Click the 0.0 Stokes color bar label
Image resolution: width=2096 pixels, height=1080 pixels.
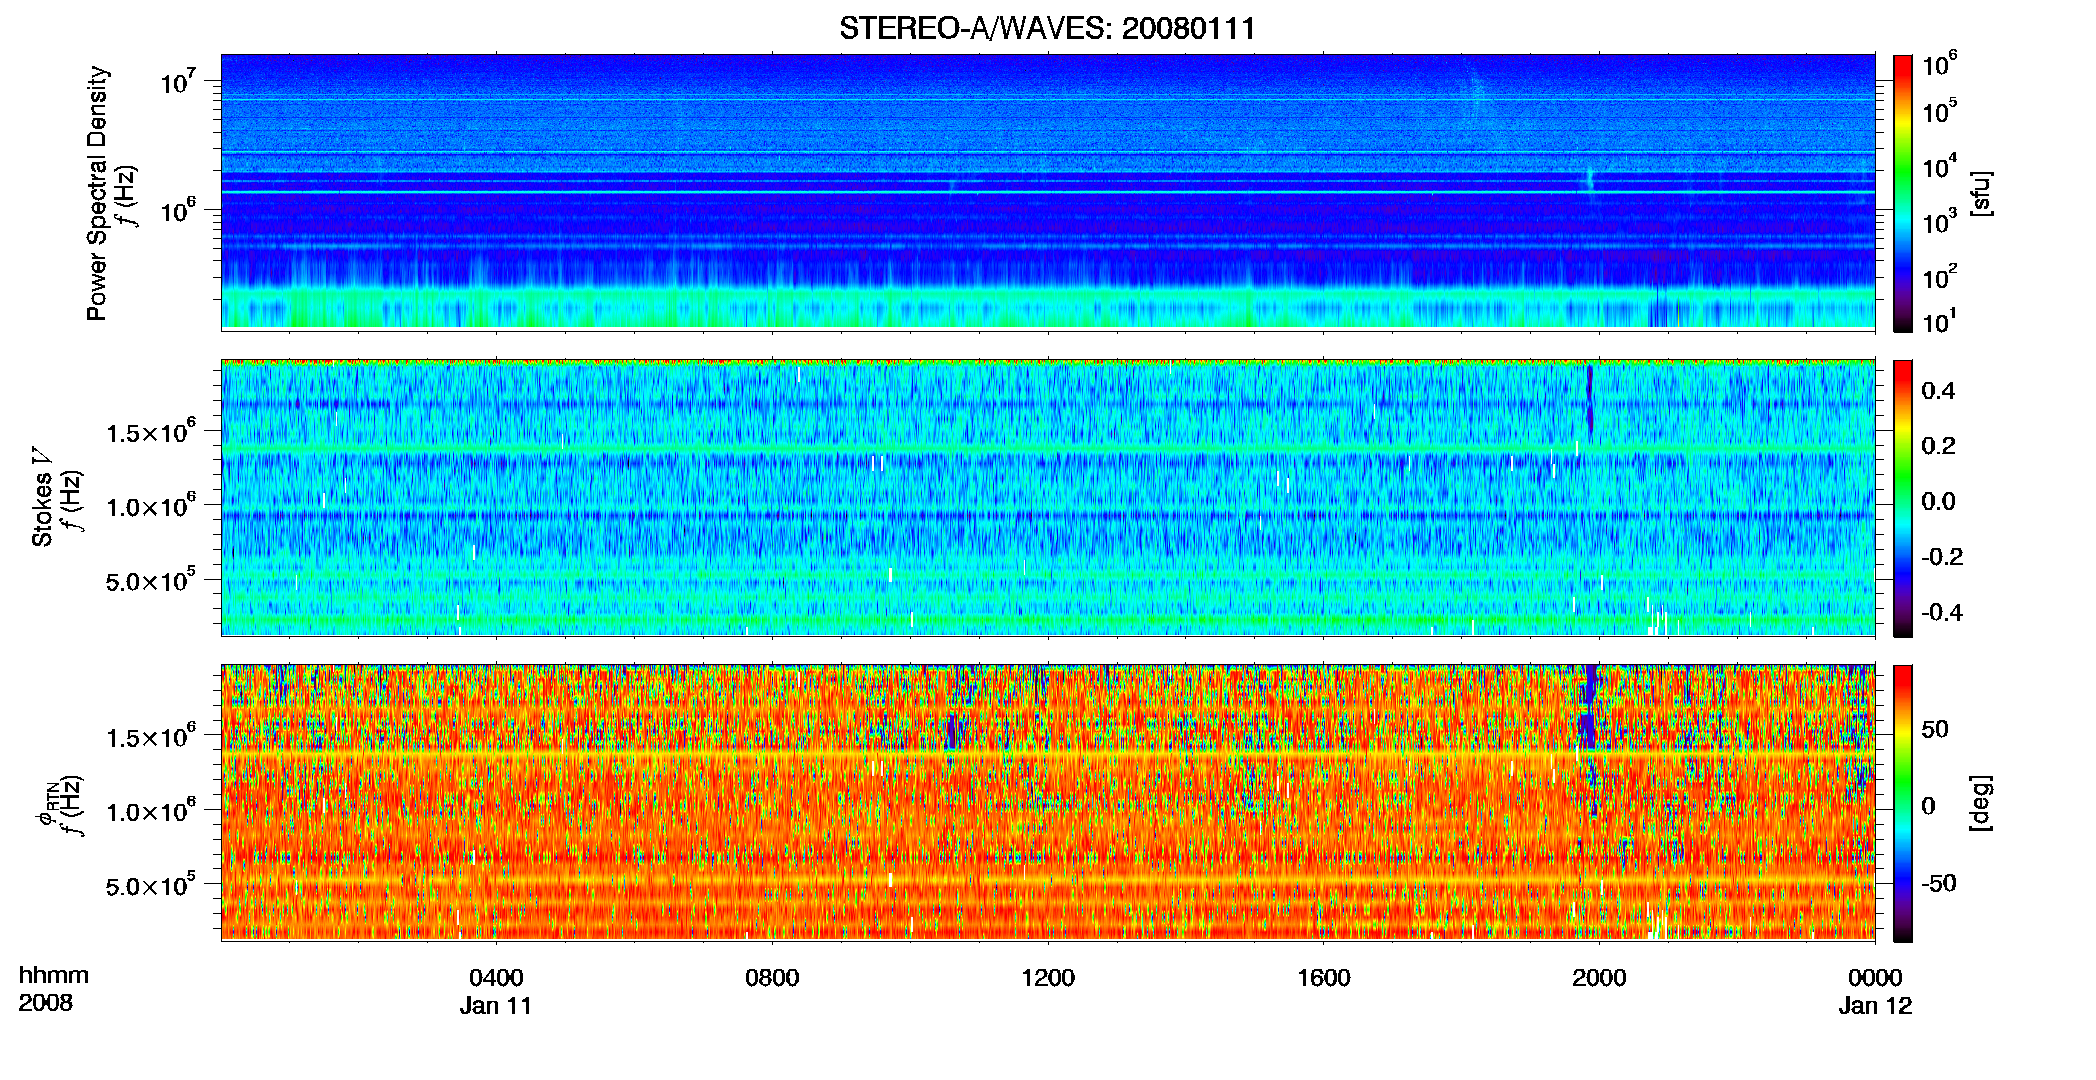click(1938, 501)
